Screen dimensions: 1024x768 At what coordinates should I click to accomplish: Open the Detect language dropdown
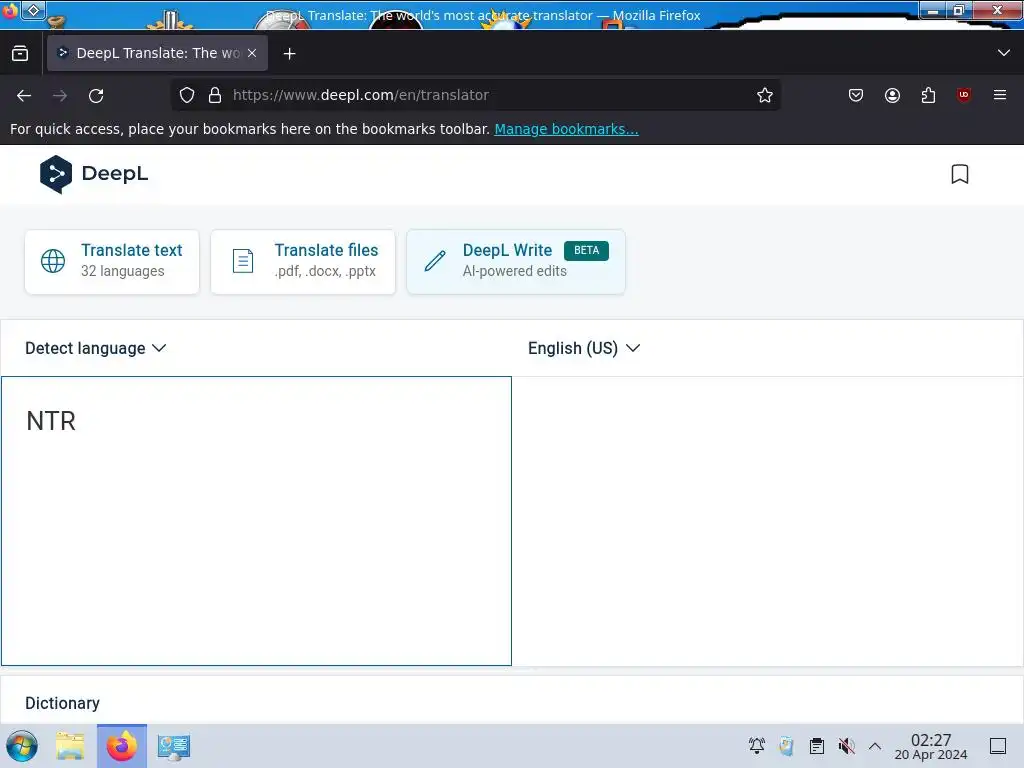(x=95, y=348)
